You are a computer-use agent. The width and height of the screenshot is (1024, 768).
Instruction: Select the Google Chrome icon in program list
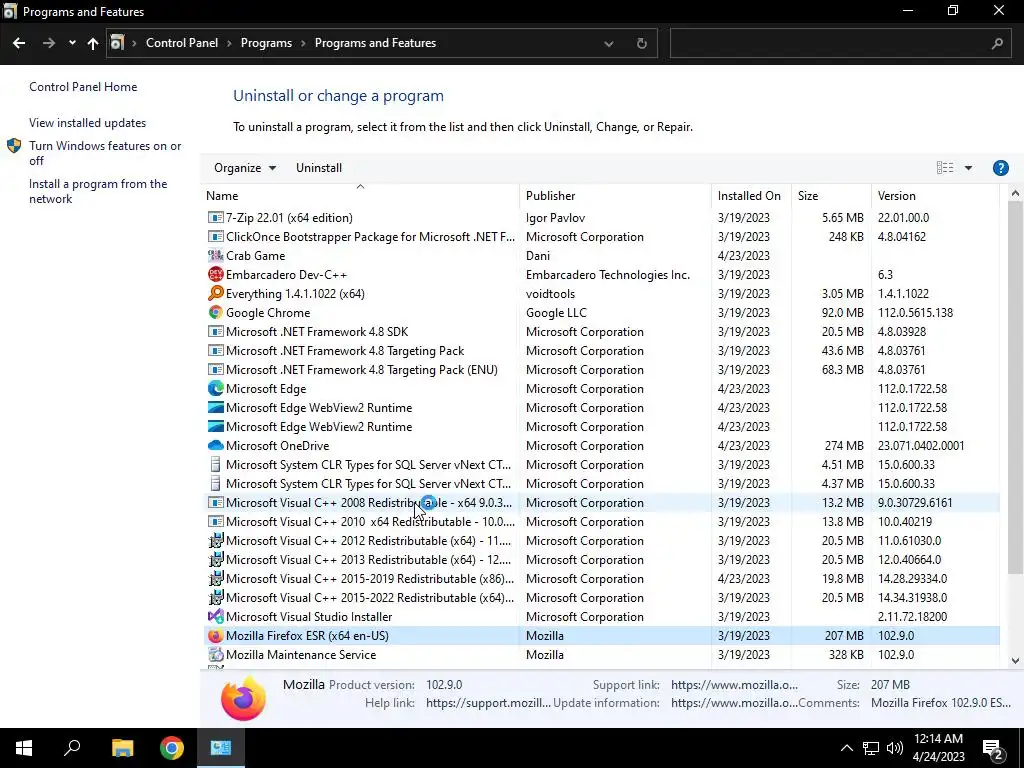point(216,312)
